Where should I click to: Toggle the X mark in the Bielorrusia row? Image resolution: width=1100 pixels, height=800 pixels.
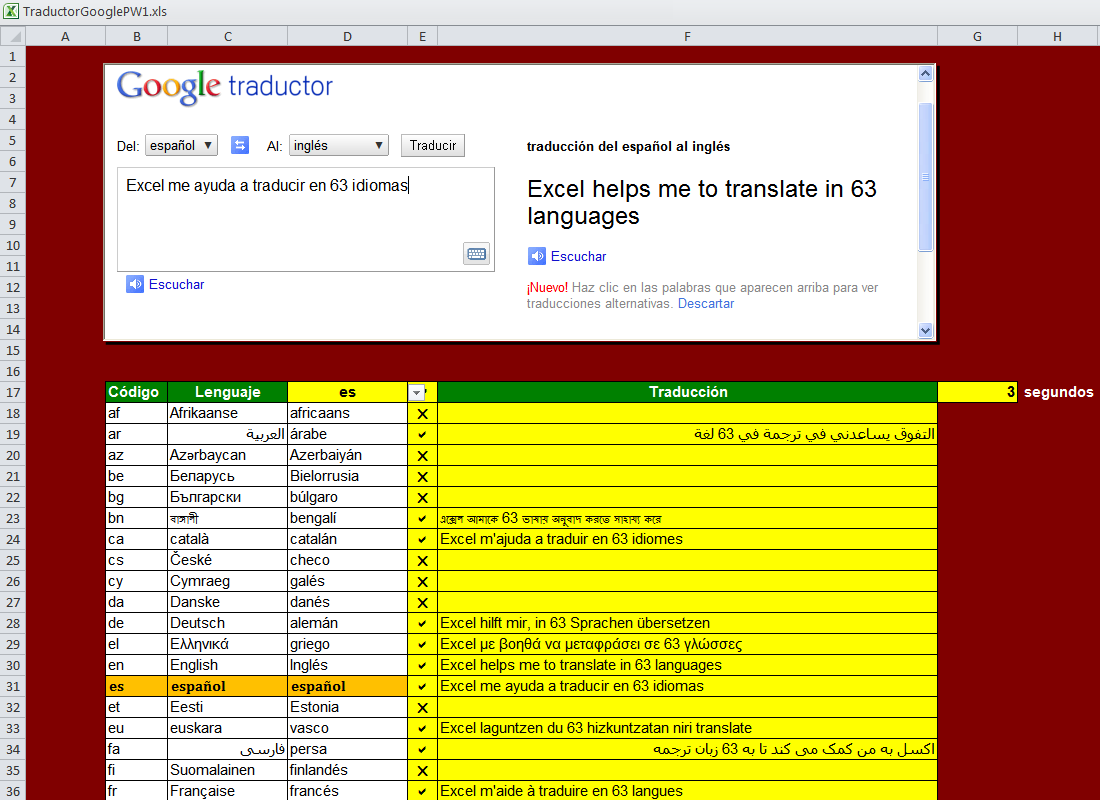(422, 476)
